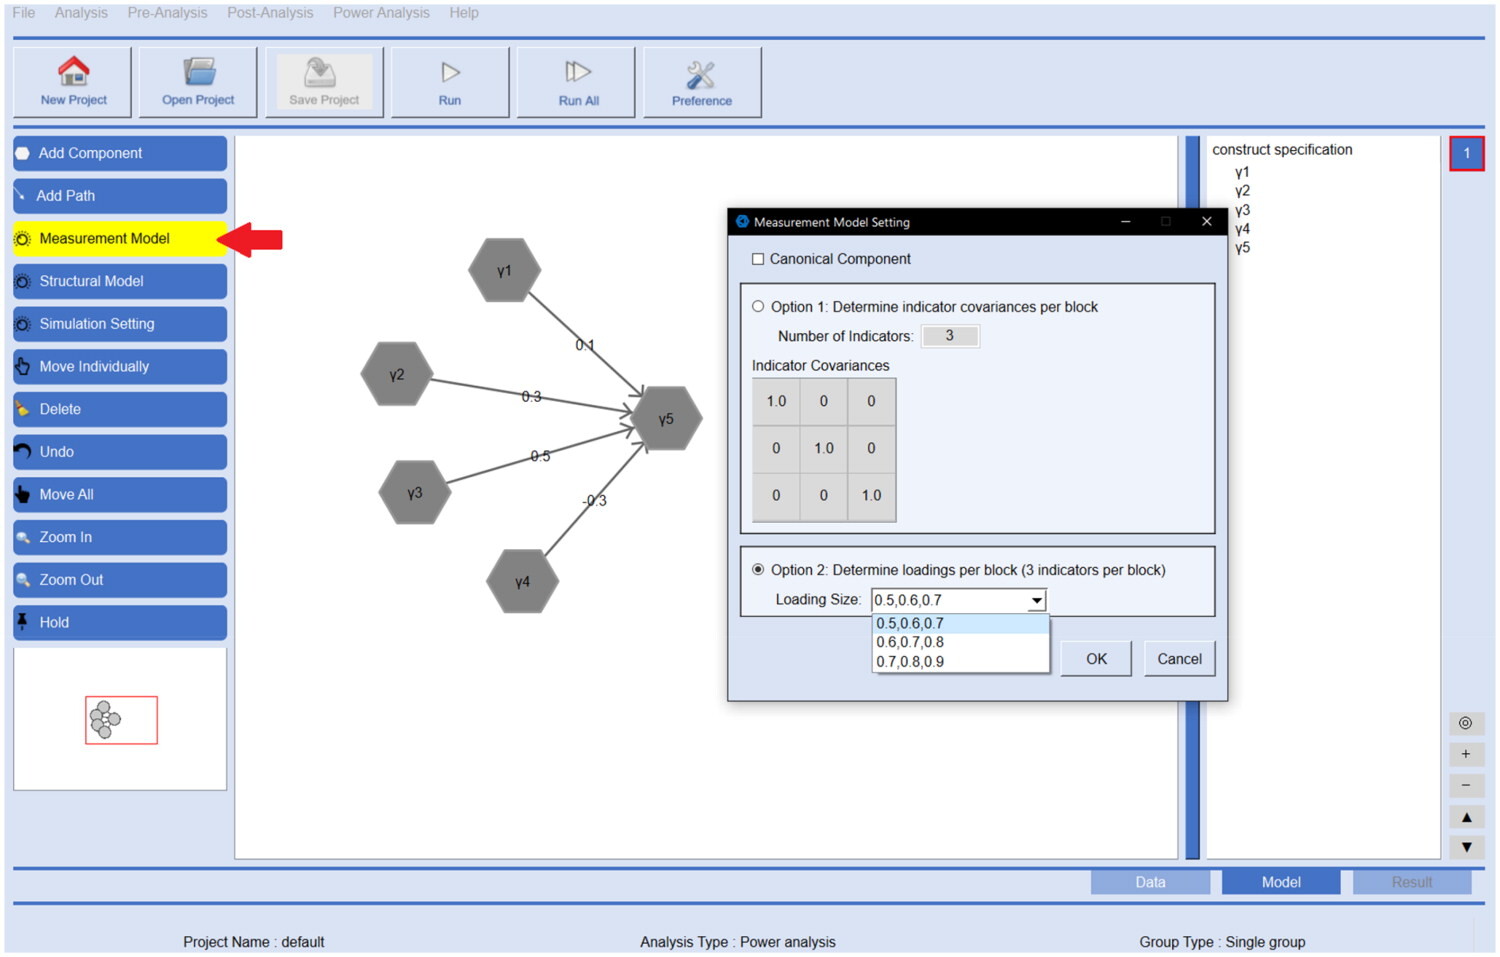This screenshot has height=957, width=1500.
Task: Toggle the Hold pin tool
Action: 120,623
